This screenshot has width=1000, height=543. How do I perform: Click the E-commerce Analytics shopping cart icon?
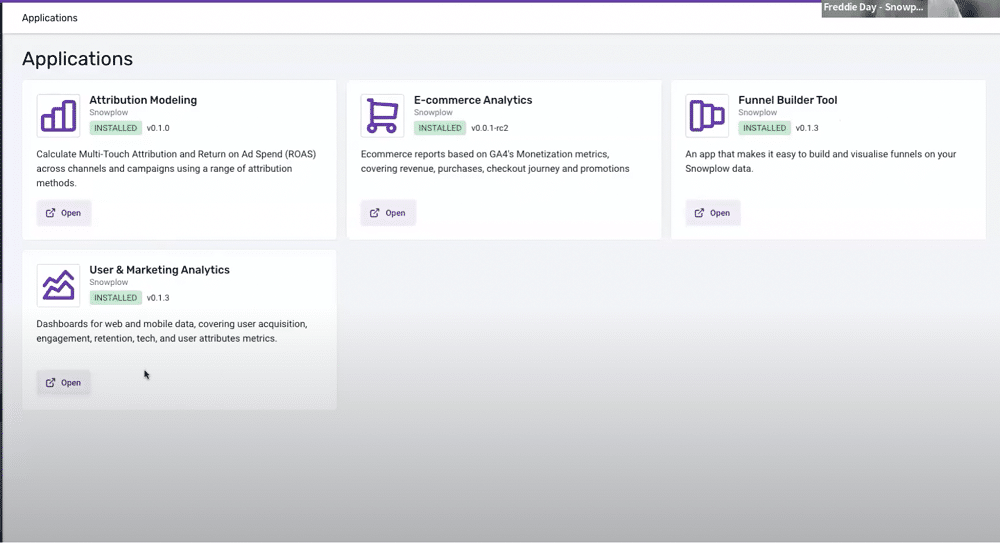point(382,115)
